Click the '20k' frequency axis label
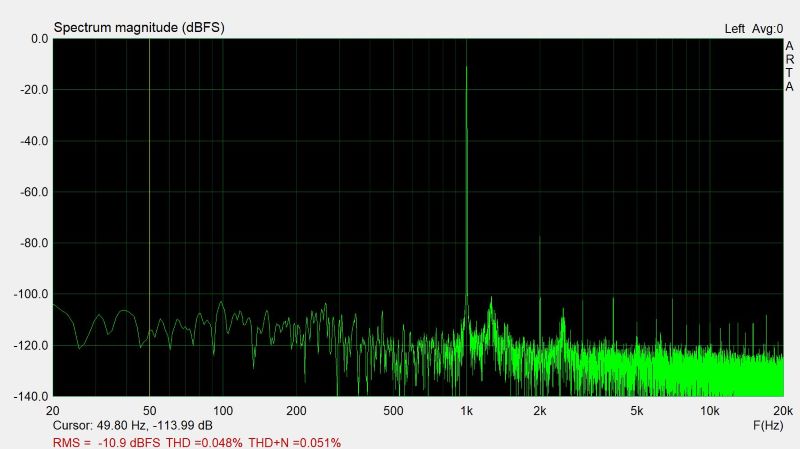 [783, 411]
